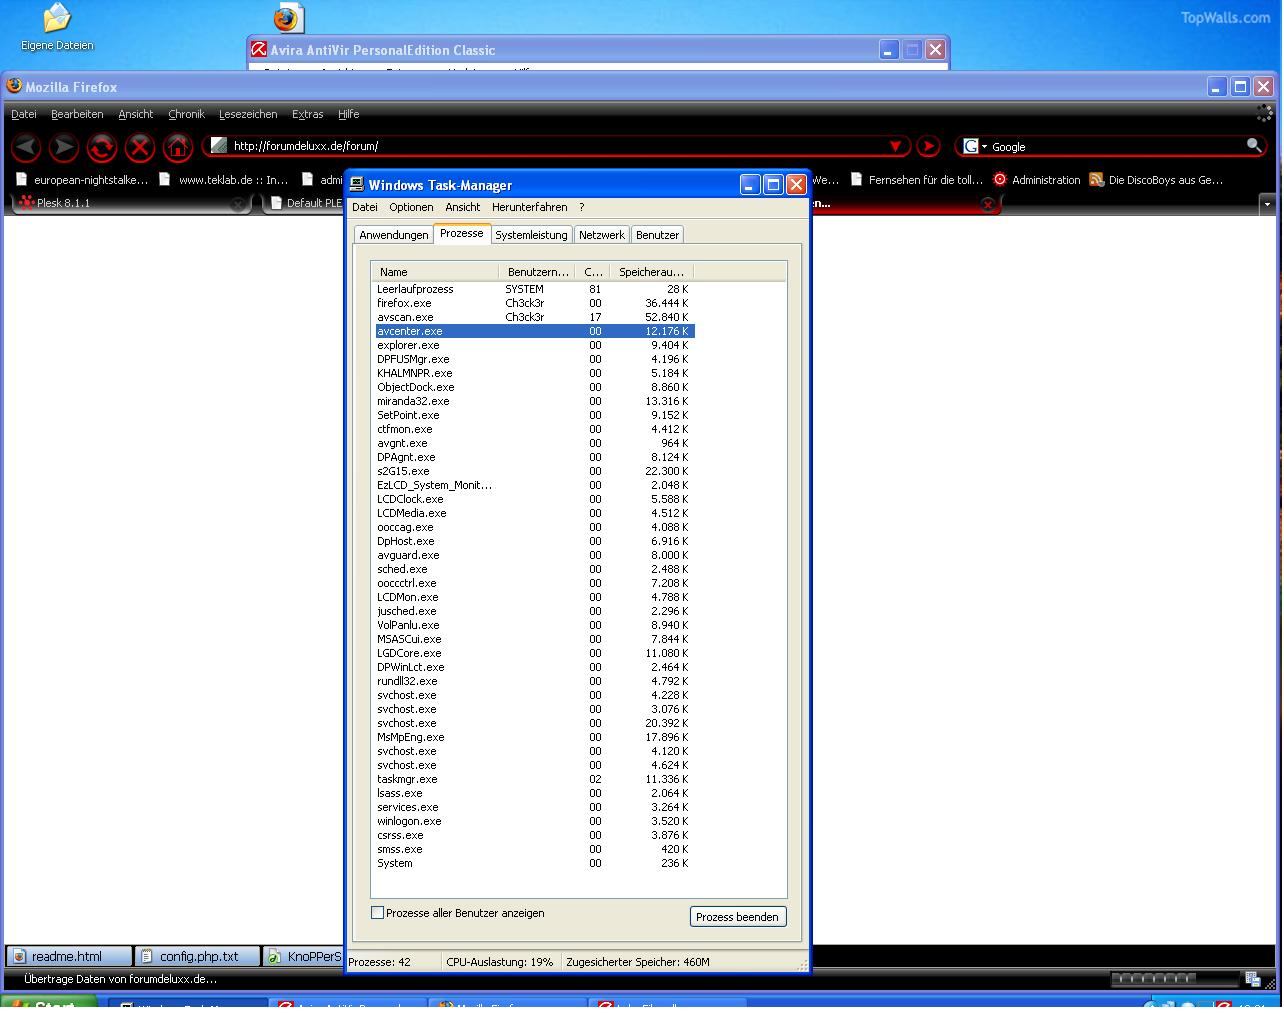This screenshot has height=1014, width=1284.
Task: Click Firefox status bar network icon
Action: (1253, 979)
